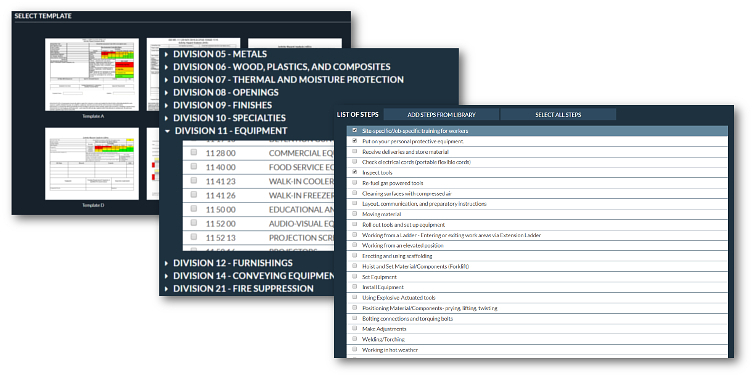Check the 11 41 26 Walk-In Freezer checkbox
The width and height of the screenshot is (753, 377).
tap(194, 195)
